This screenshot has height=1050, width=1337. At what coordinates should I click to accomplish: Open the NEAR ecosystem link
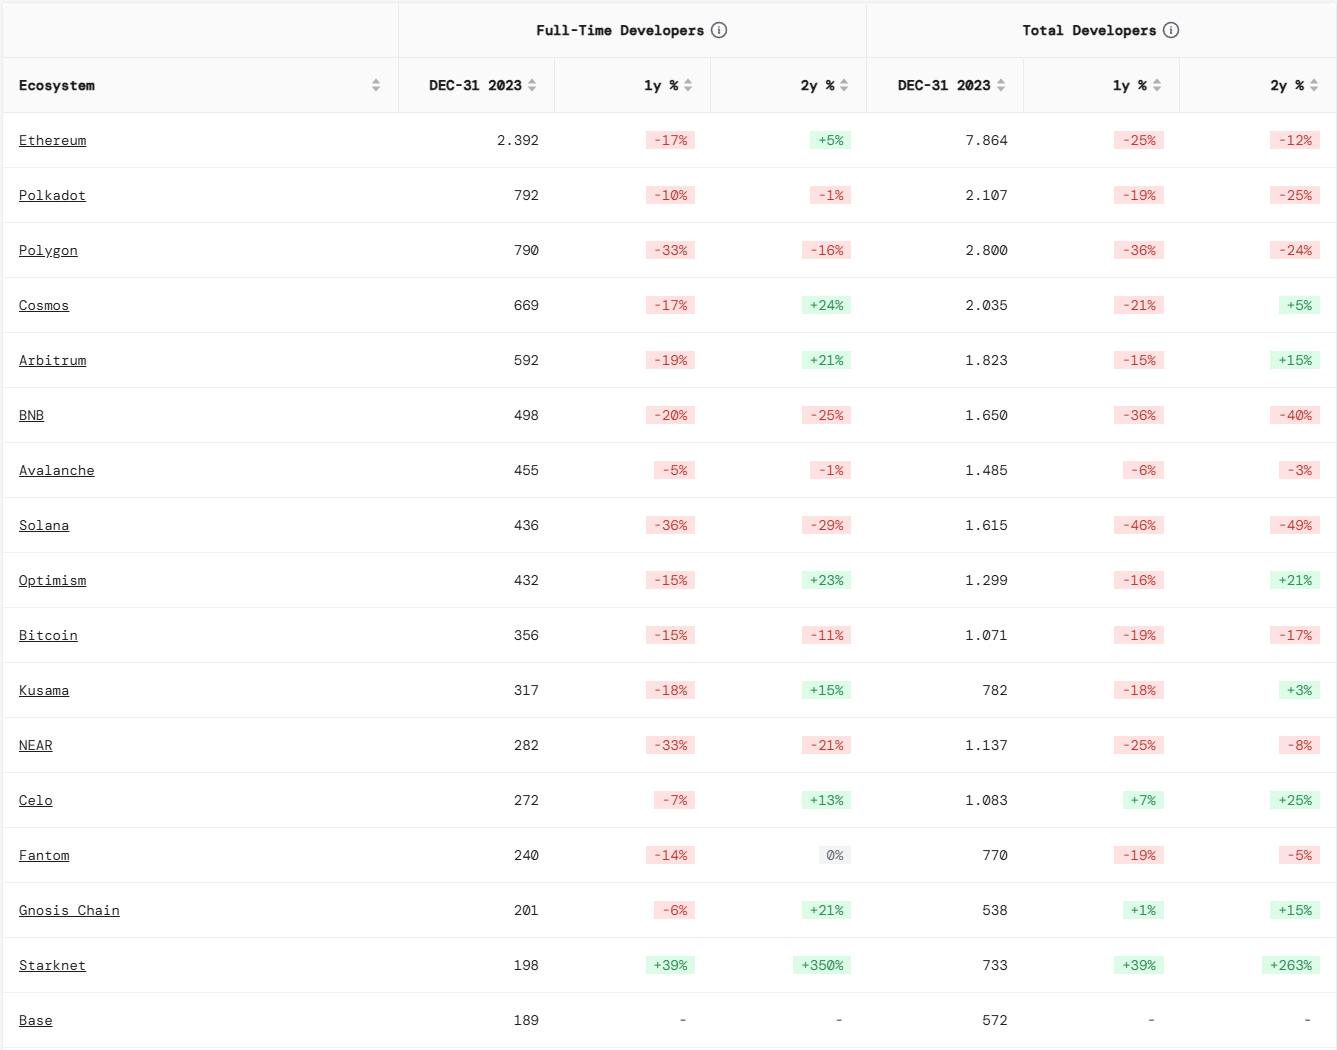[36, 745]
